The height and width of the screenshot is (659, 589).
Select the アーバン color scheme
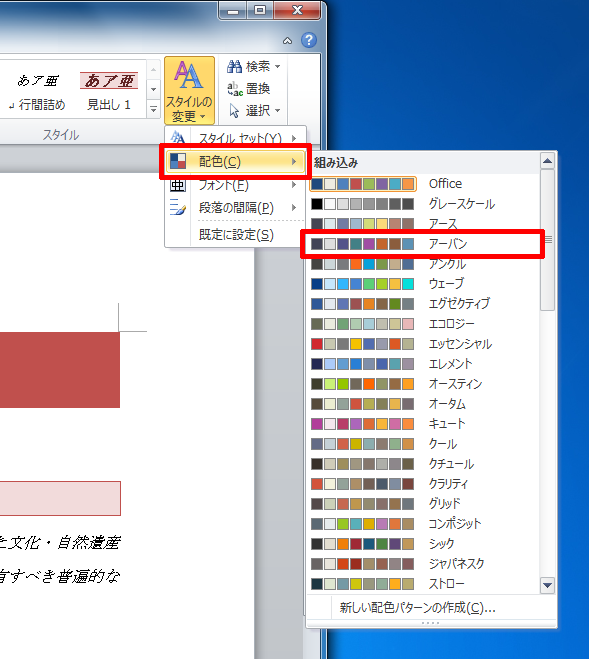[x=424, y=244]
